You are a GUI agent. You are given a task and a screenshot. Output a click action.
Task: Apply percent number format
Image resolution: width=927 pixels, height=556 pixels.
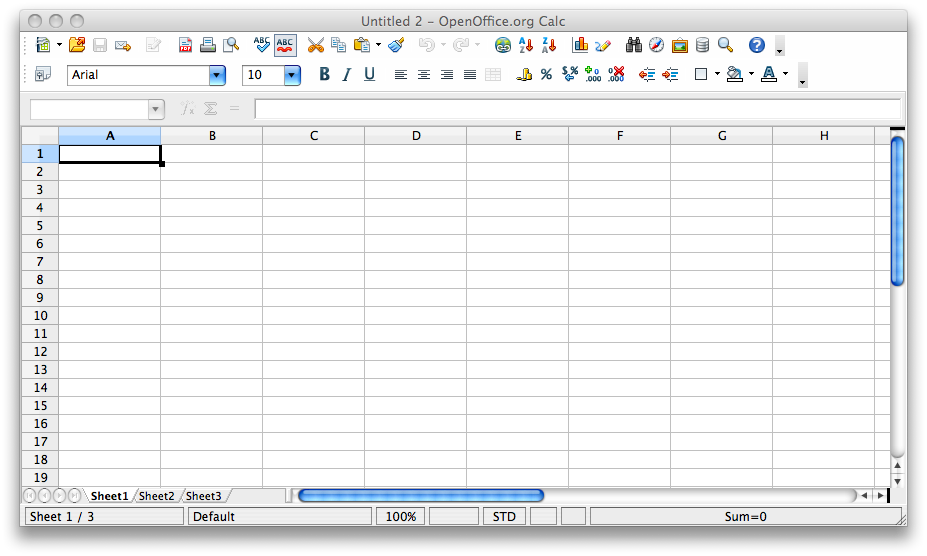pos(546,74)
